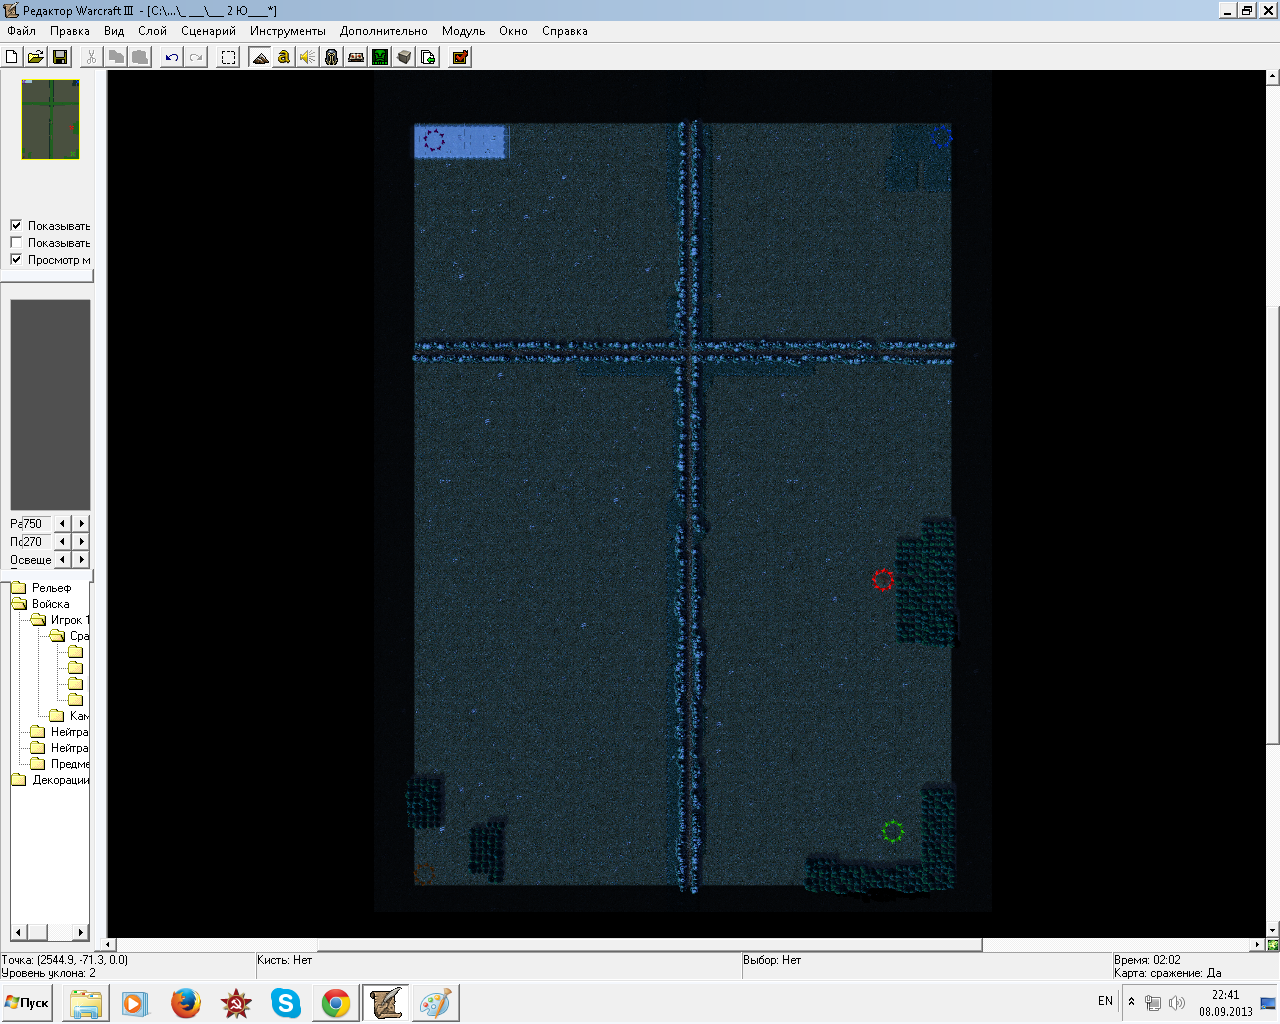Show hidden tray icons arrow

[1131, 1001]
